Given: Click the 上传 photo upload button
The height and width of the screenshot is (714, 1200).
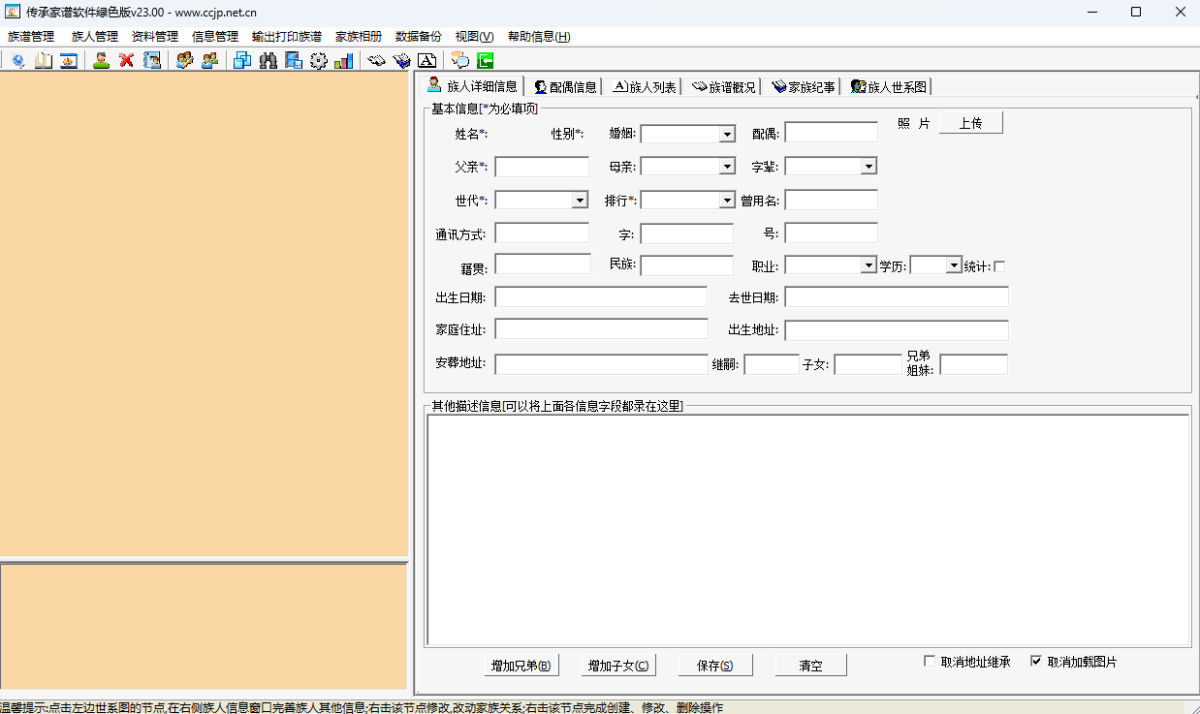Looking at the screenshot, I should click(x=970, y=123).
